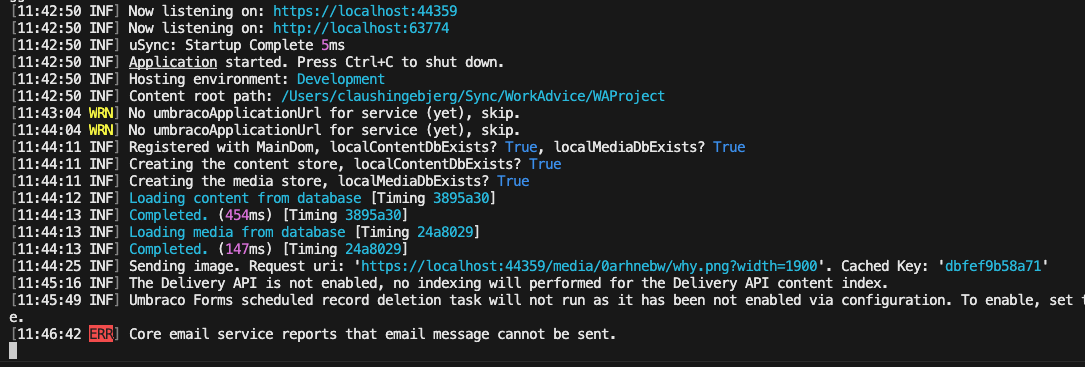Image resolution: width=1085 pixels, height=367 pixels.
Task: Click the True value after localMediaDbExists on MainDom line
Action: click(x=729, y=147)
